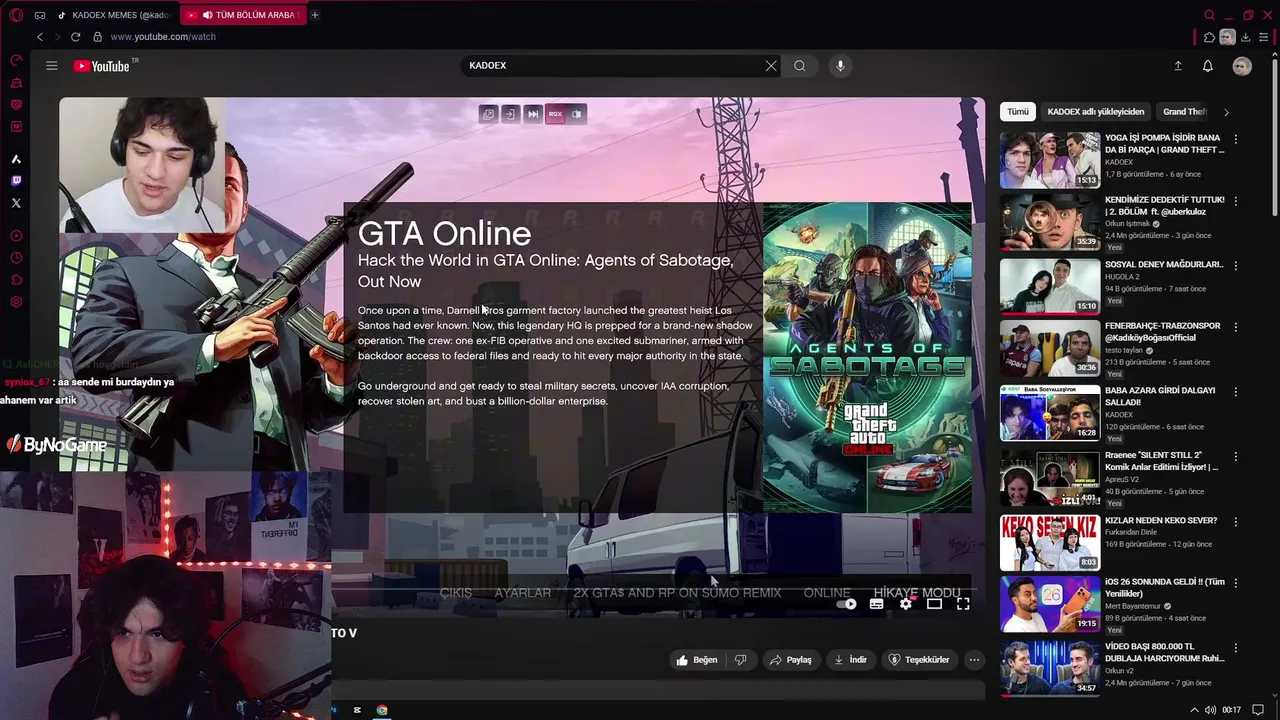Open YOGA İŞİ POMPA İŞİDİR video thumbnail
The height and width of the screenshot is (720, 1280).
pyautogui.click(x=1050, y=161)
